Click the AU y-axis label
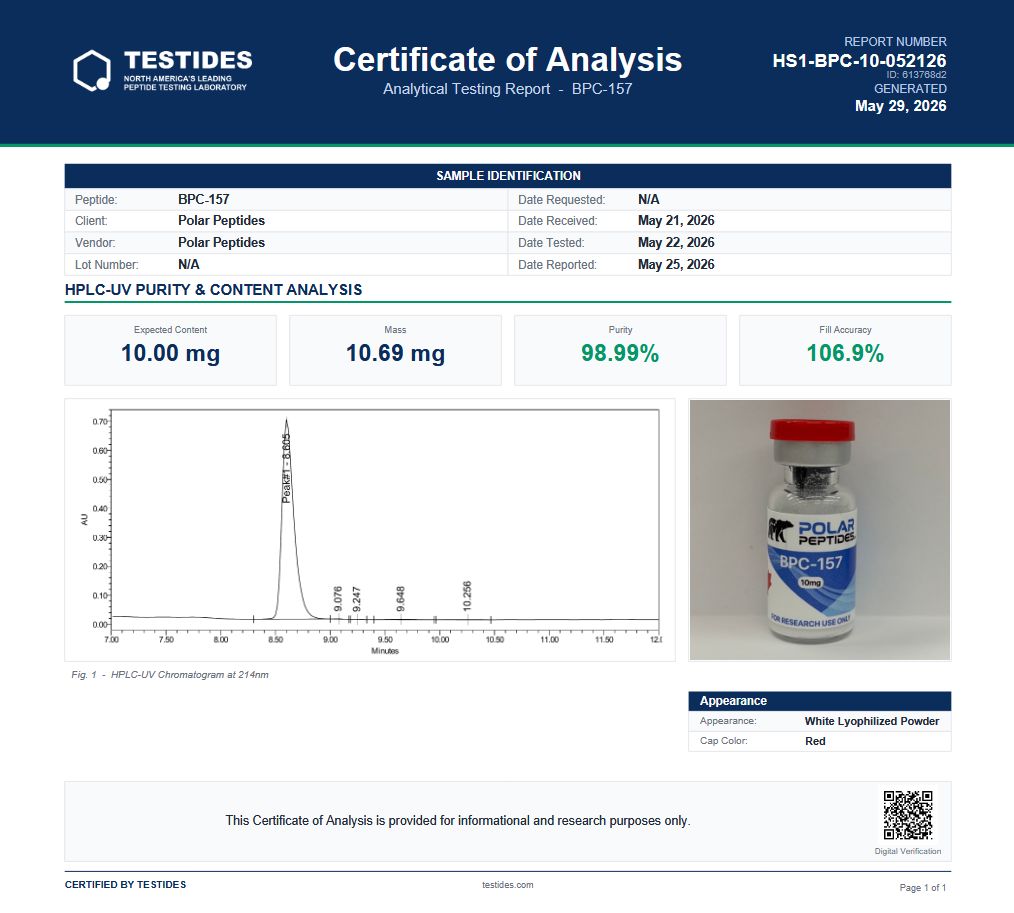Screen dimensions: 1014x913 (84, 519)
